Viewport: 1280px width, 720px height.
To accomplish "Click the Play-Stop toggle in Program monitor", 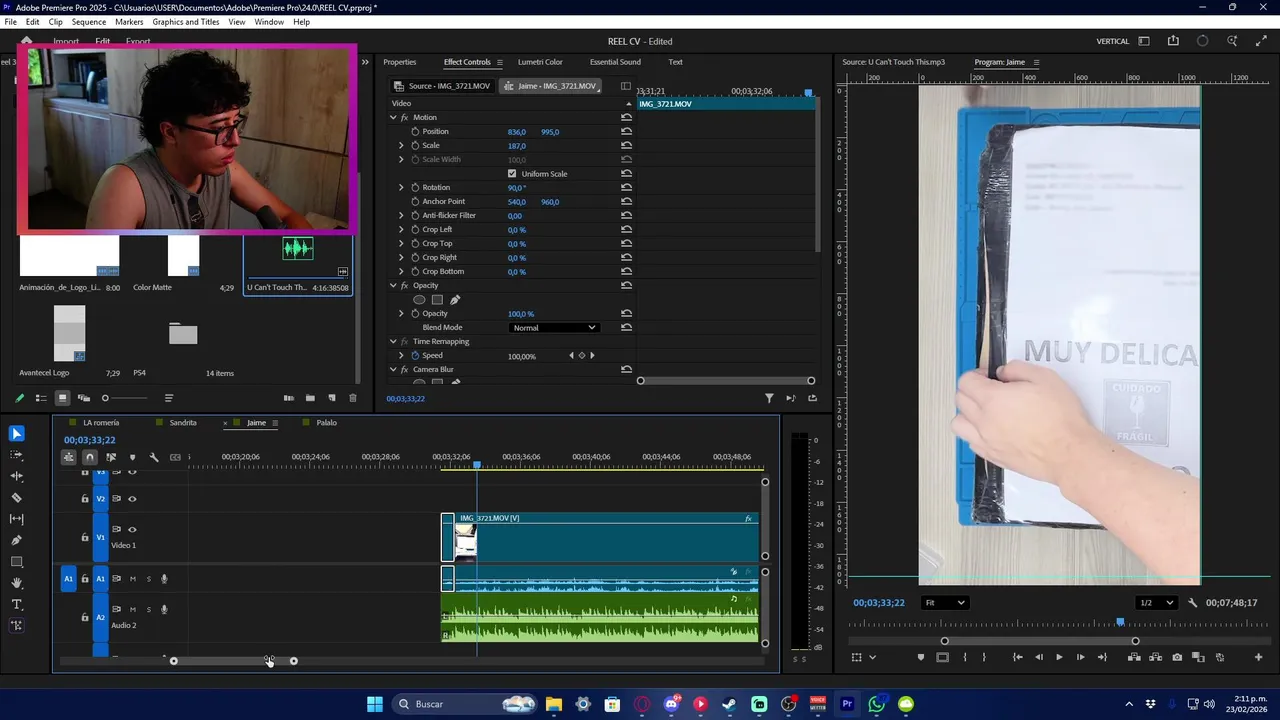I will click(x=1059, y=657).
